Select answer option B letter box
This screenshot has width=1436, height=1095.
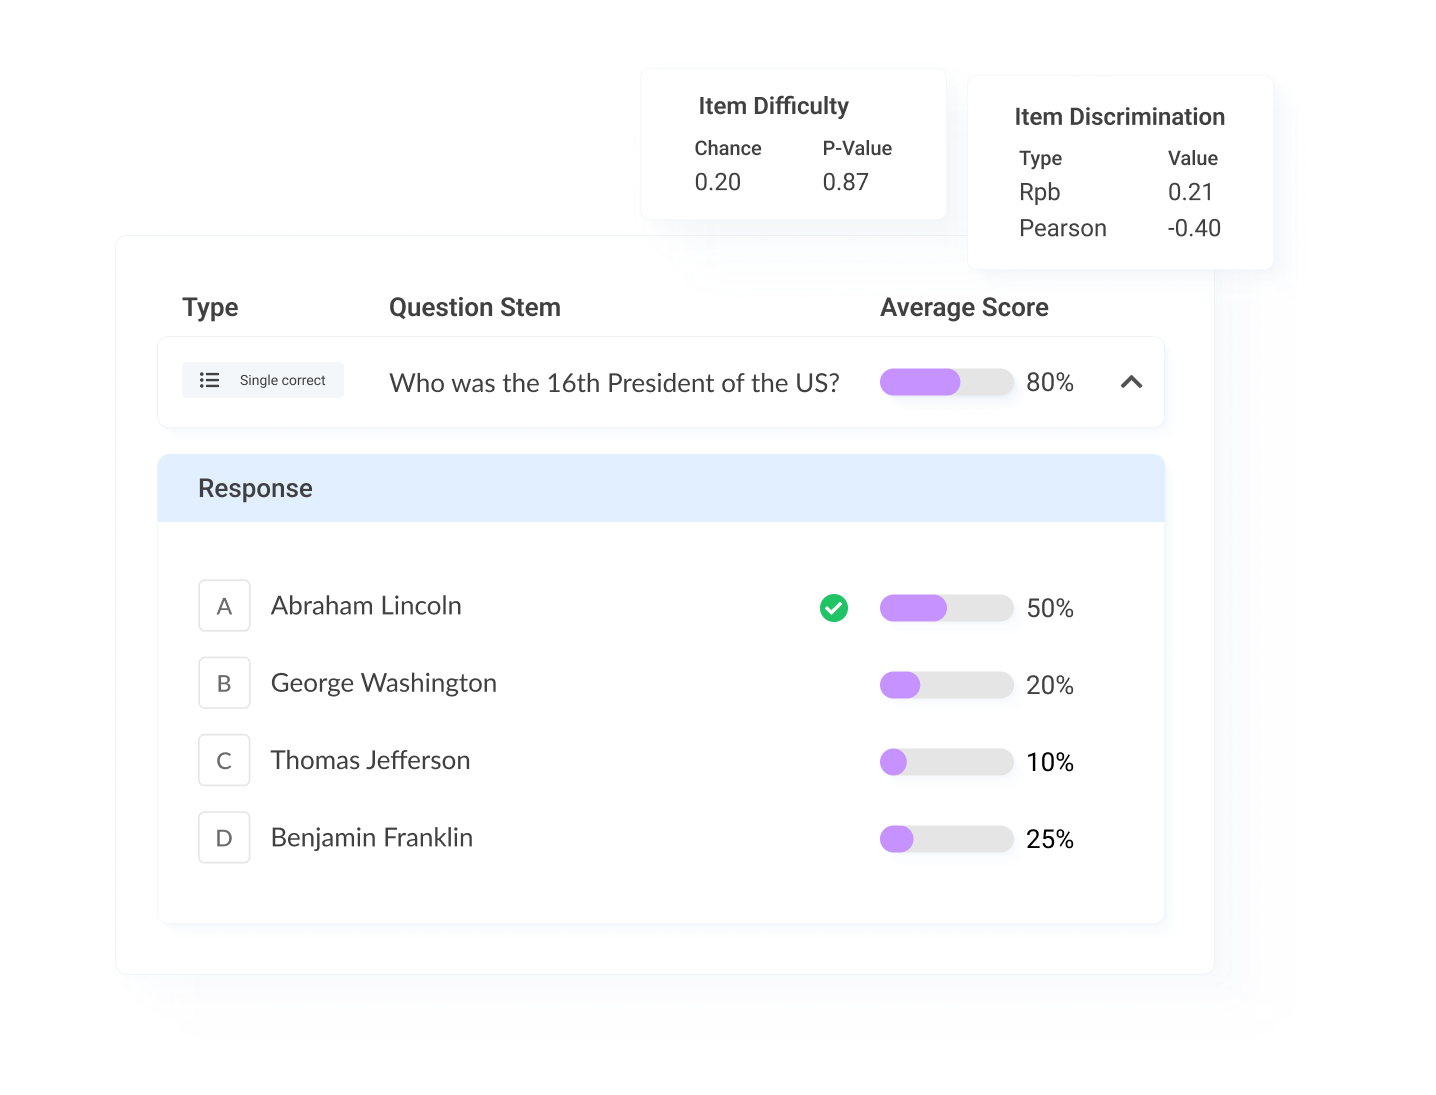(x=224, y=682)
